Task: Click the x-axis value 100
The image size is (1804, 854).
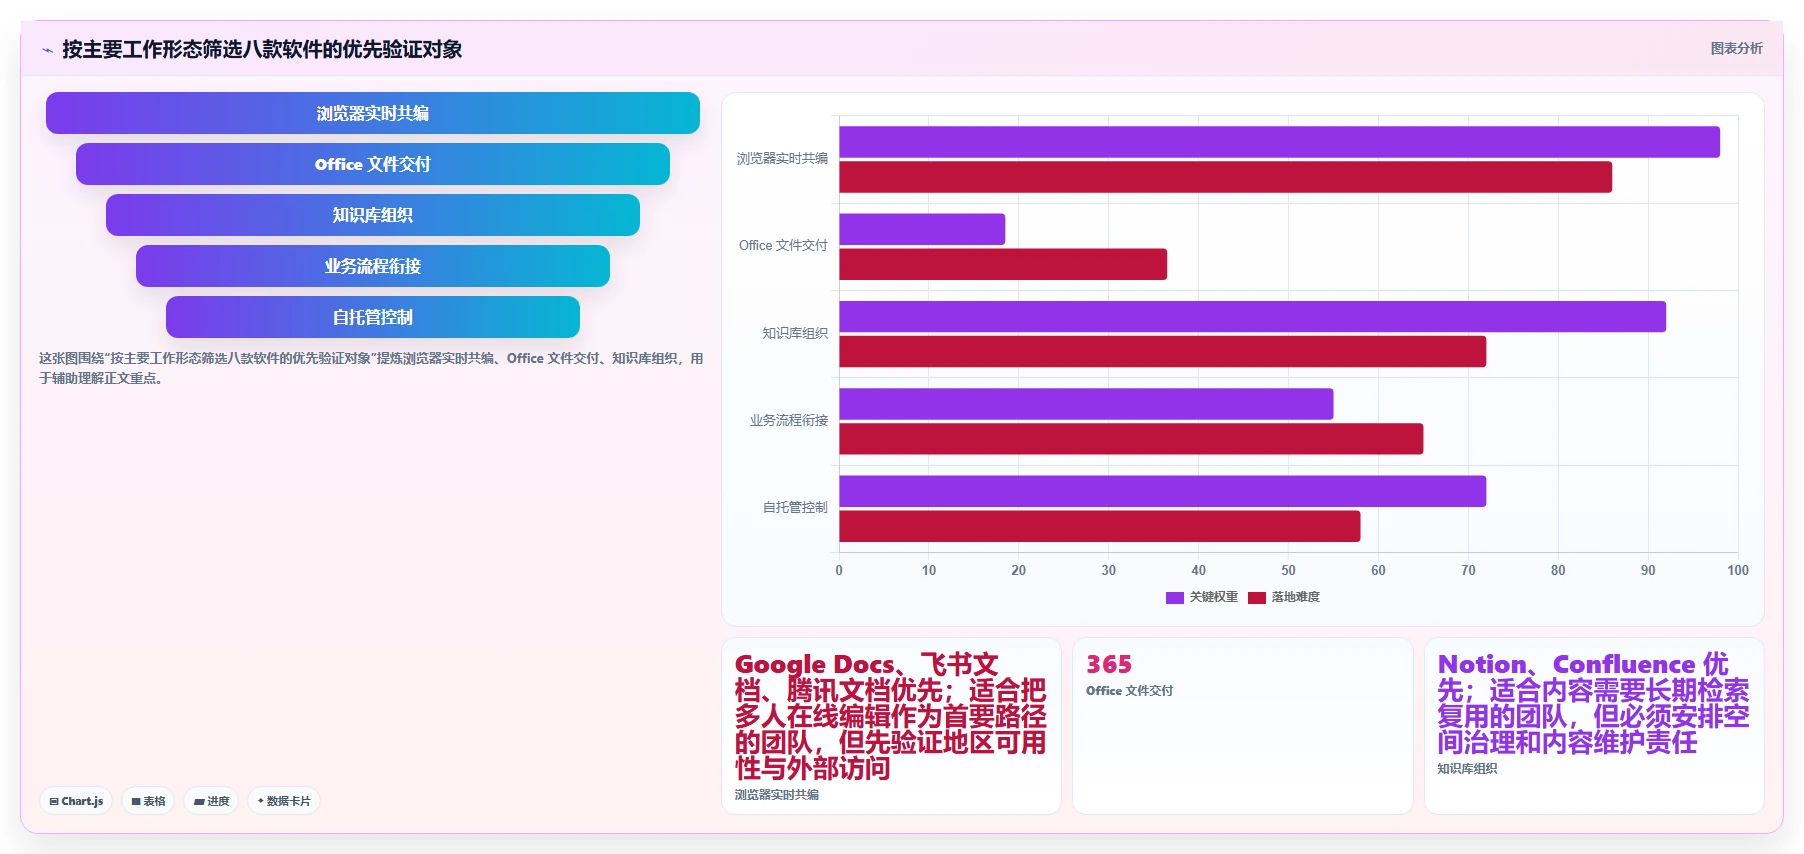Action: pyautogui.click(x=1738, y=570)
